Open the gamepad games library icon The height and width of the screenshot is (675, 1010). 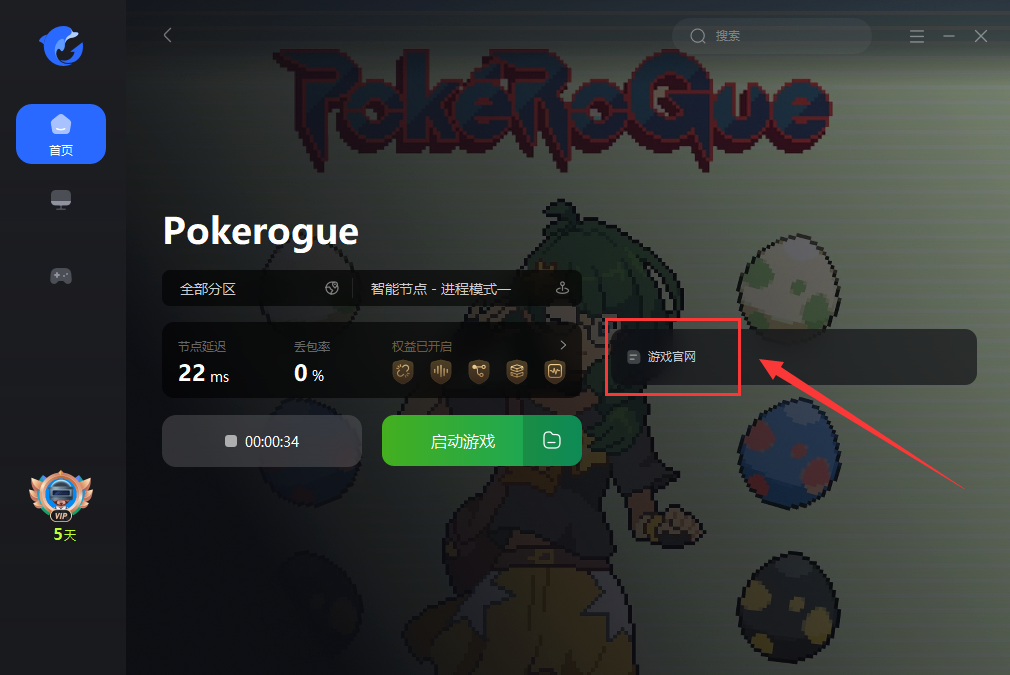(61, 276)
